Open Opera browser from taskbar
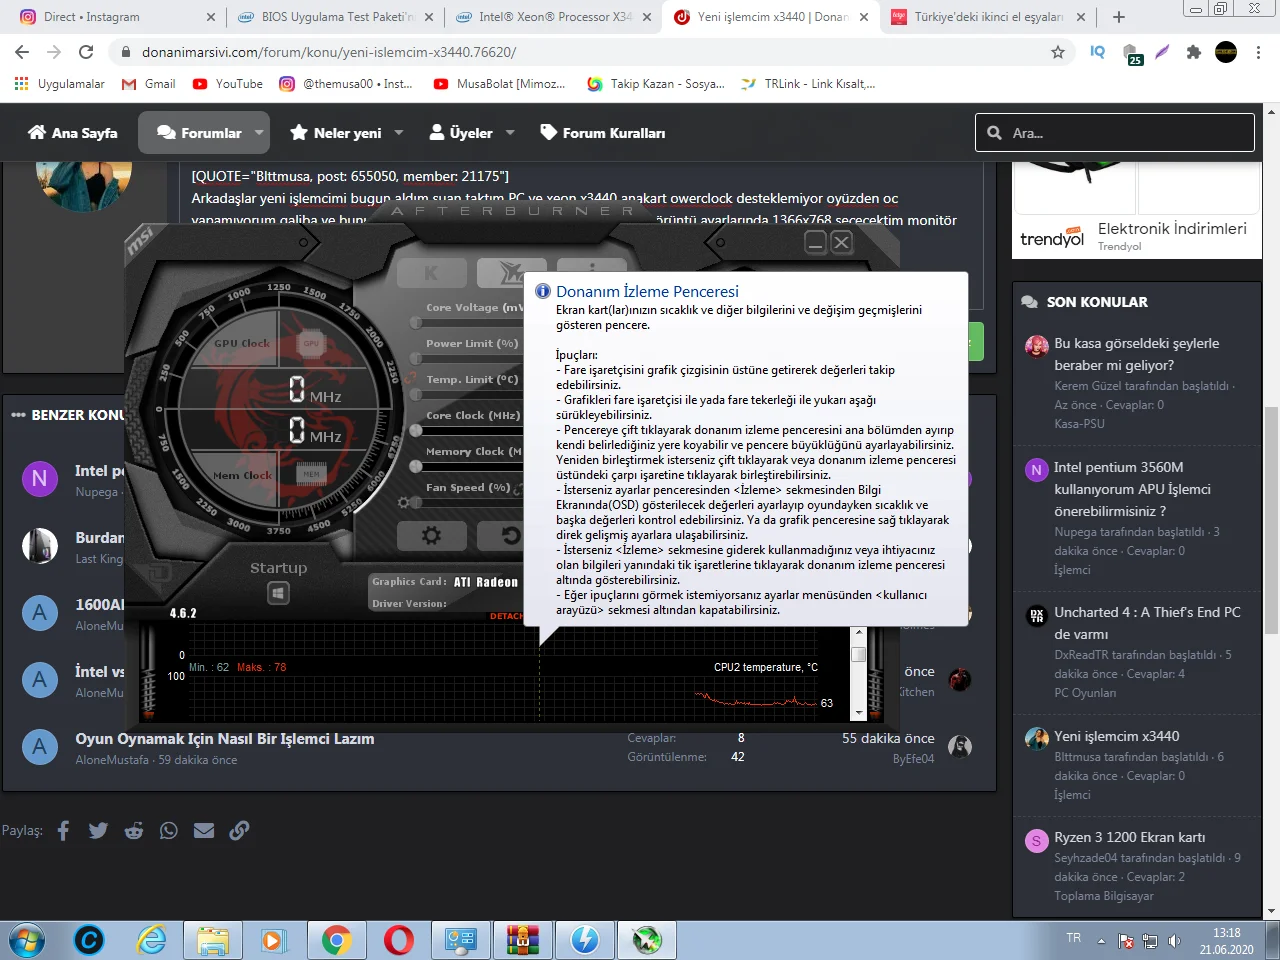The width and height of the screenshot is (1280, 960). pyautogui.click(x=399, y=940)
